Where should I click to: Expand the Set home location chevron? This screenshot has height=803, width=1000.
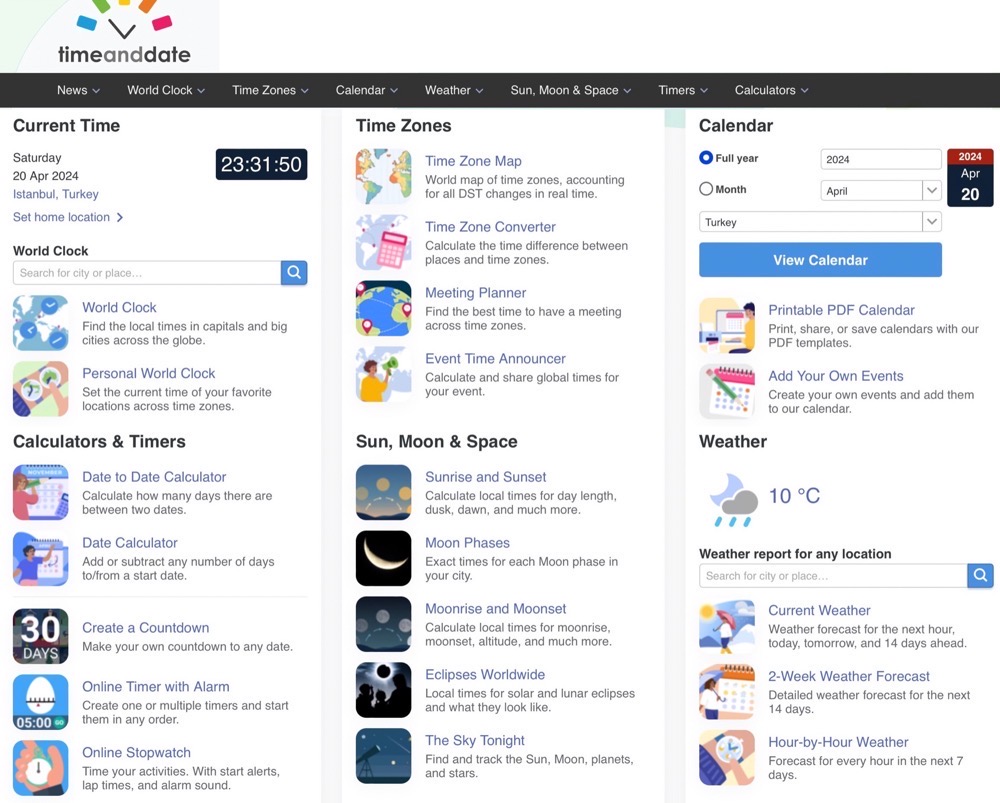pos(120,217)
